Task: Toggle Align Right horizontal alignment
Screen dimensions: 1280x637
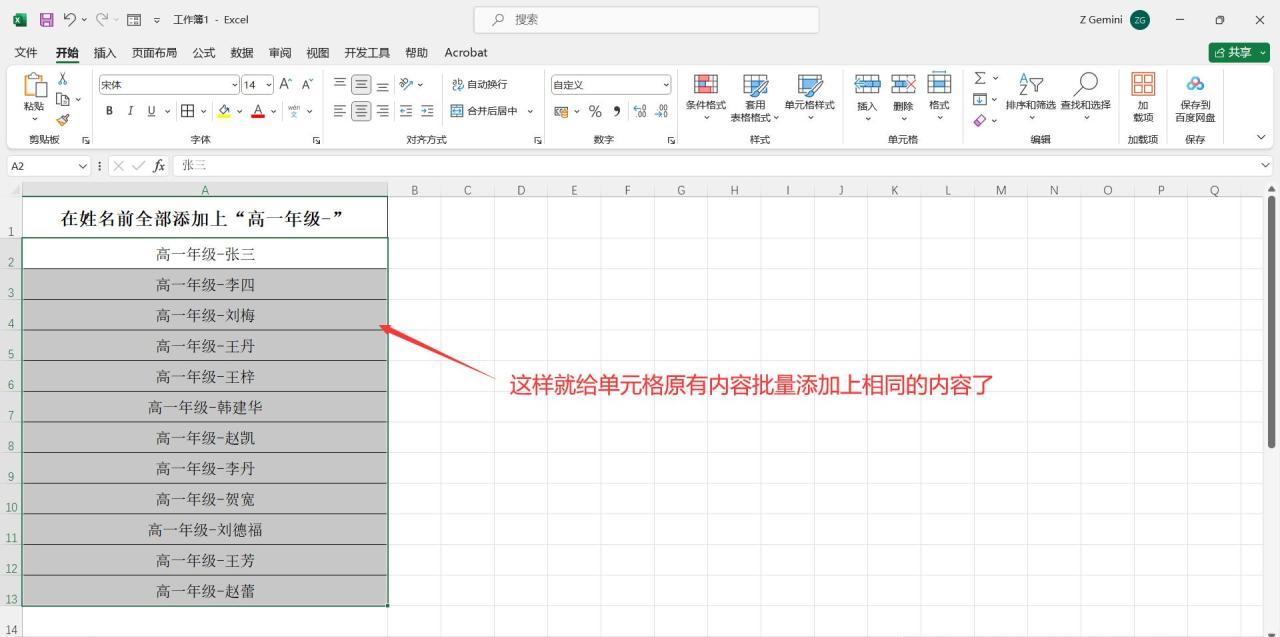Action: (x=382, y=111)
